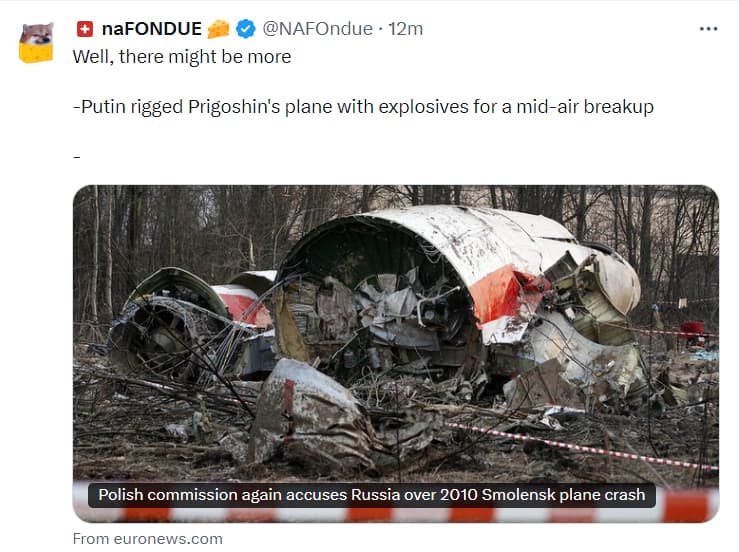The width and height of the screenshot is (739, 552).
Task: Open the tweet via its 12m timestamp
Action: 405,29
